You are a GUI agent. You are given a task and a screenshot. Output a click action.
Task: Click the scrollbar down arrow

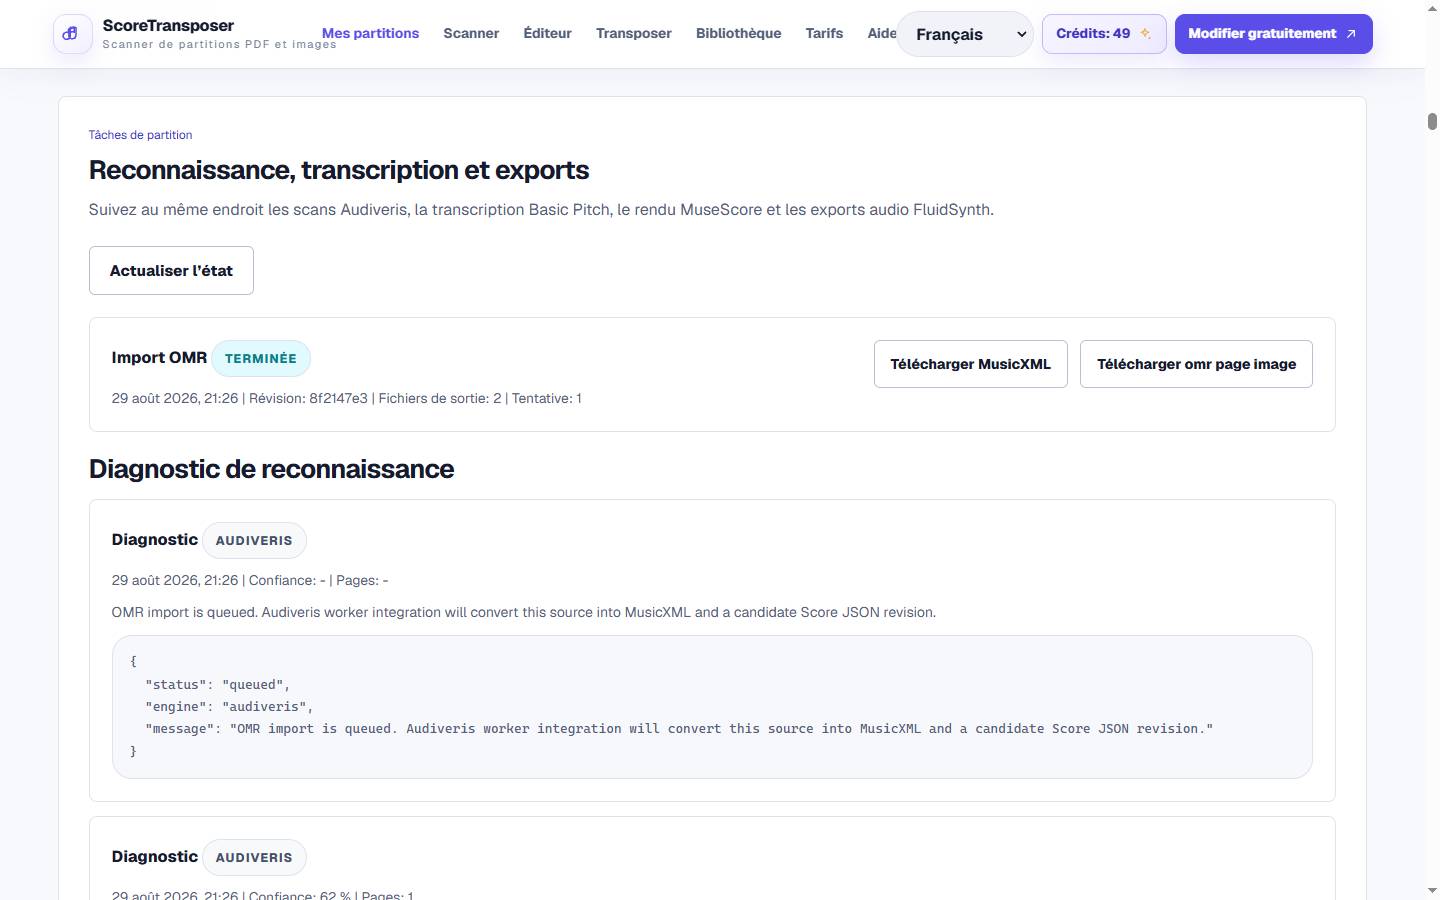[1432, 890]
